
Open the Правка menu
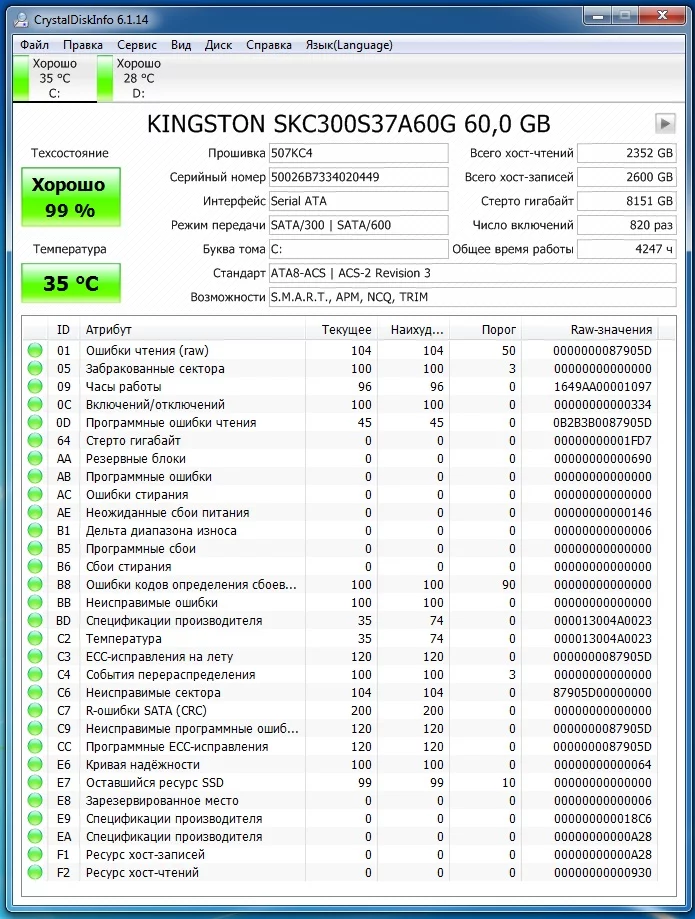coord(83,45)
